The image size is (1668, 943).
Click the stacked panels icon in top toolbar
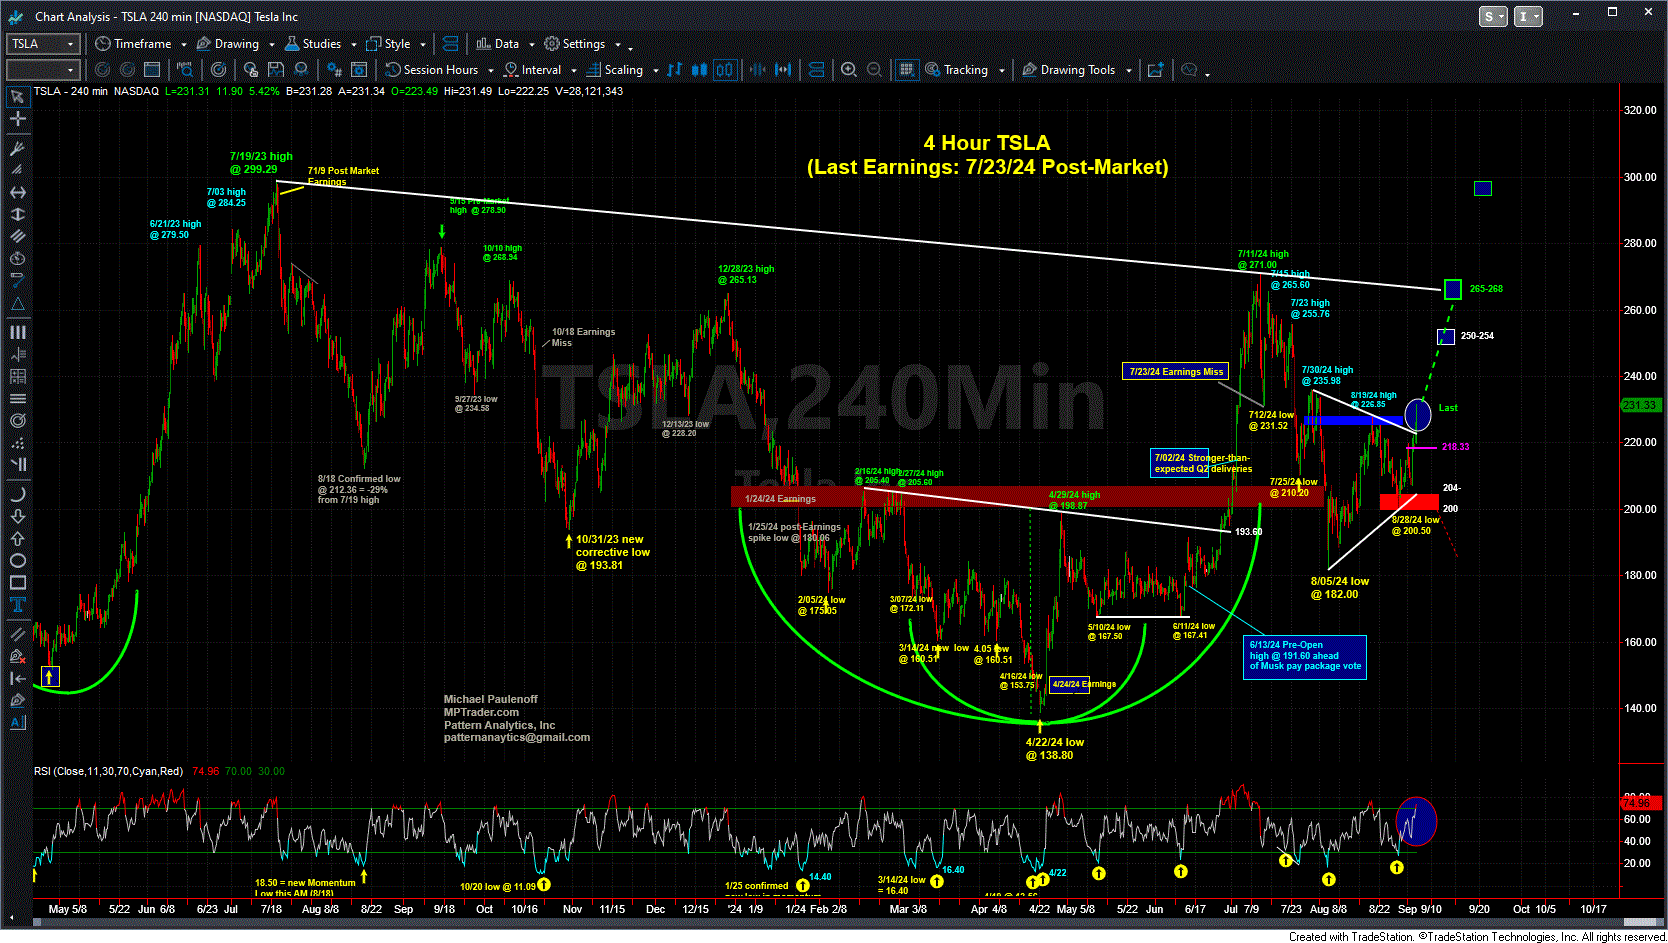(450, 43)
